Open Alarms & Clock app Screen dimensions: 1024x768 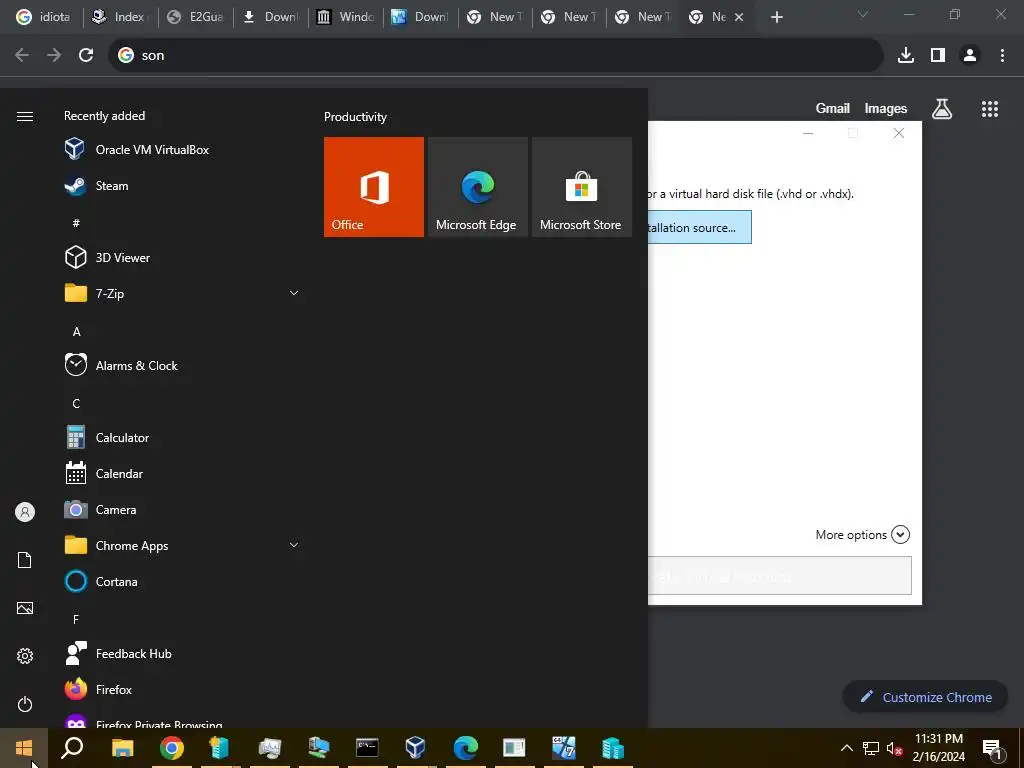point(182,366)
